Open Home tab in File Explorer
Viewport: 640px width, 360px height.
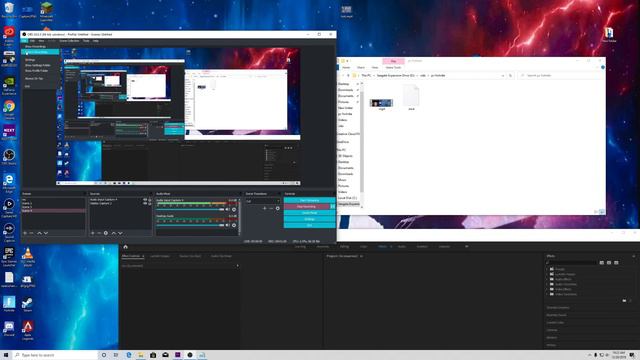pos(346,67)
